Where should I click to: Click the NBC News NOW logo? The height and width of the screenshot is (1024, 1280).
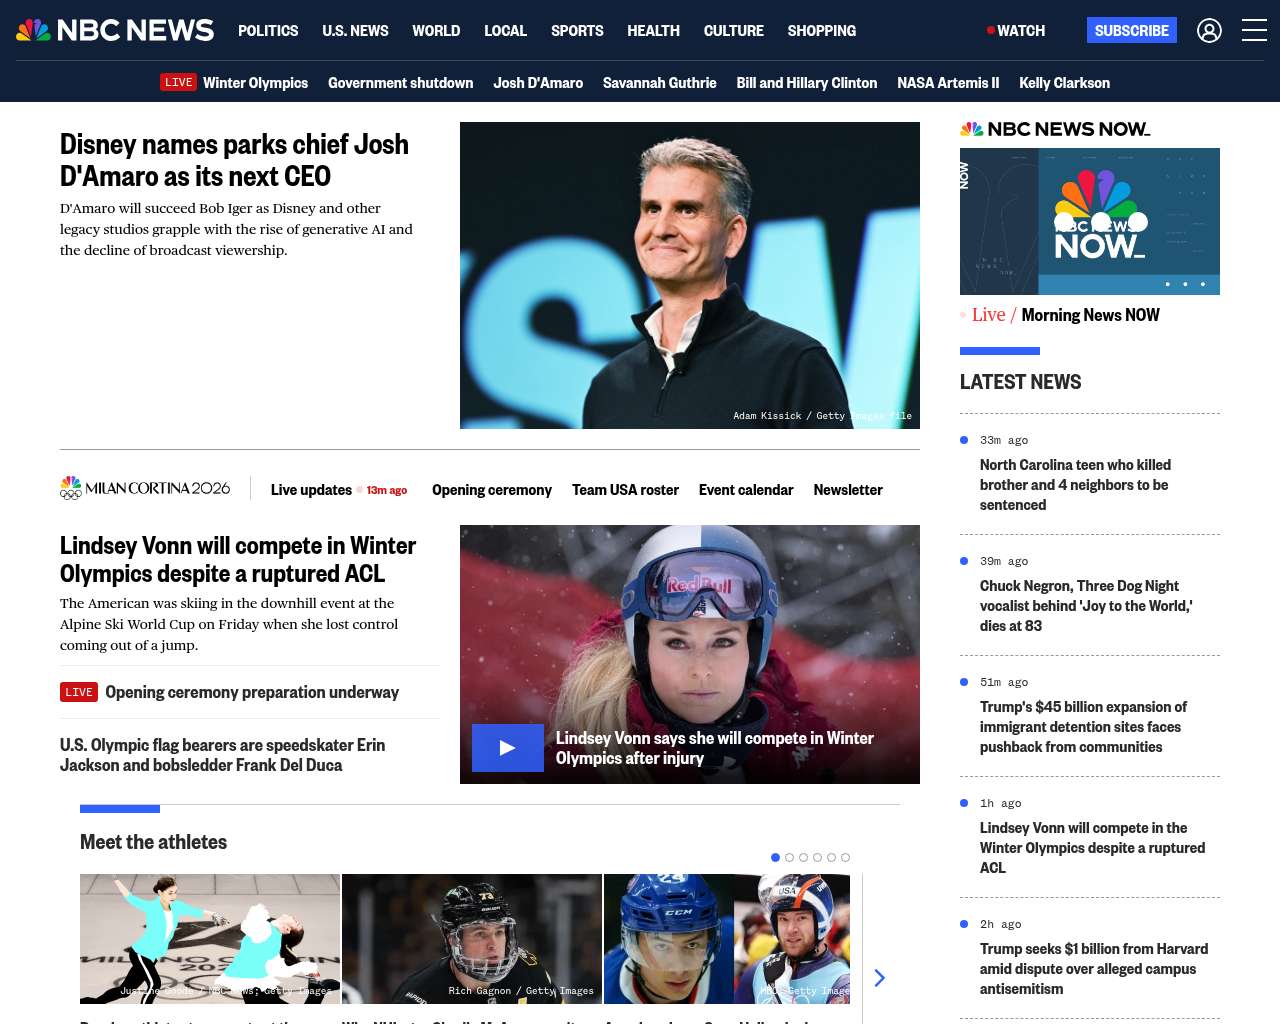click(1055, 129)
